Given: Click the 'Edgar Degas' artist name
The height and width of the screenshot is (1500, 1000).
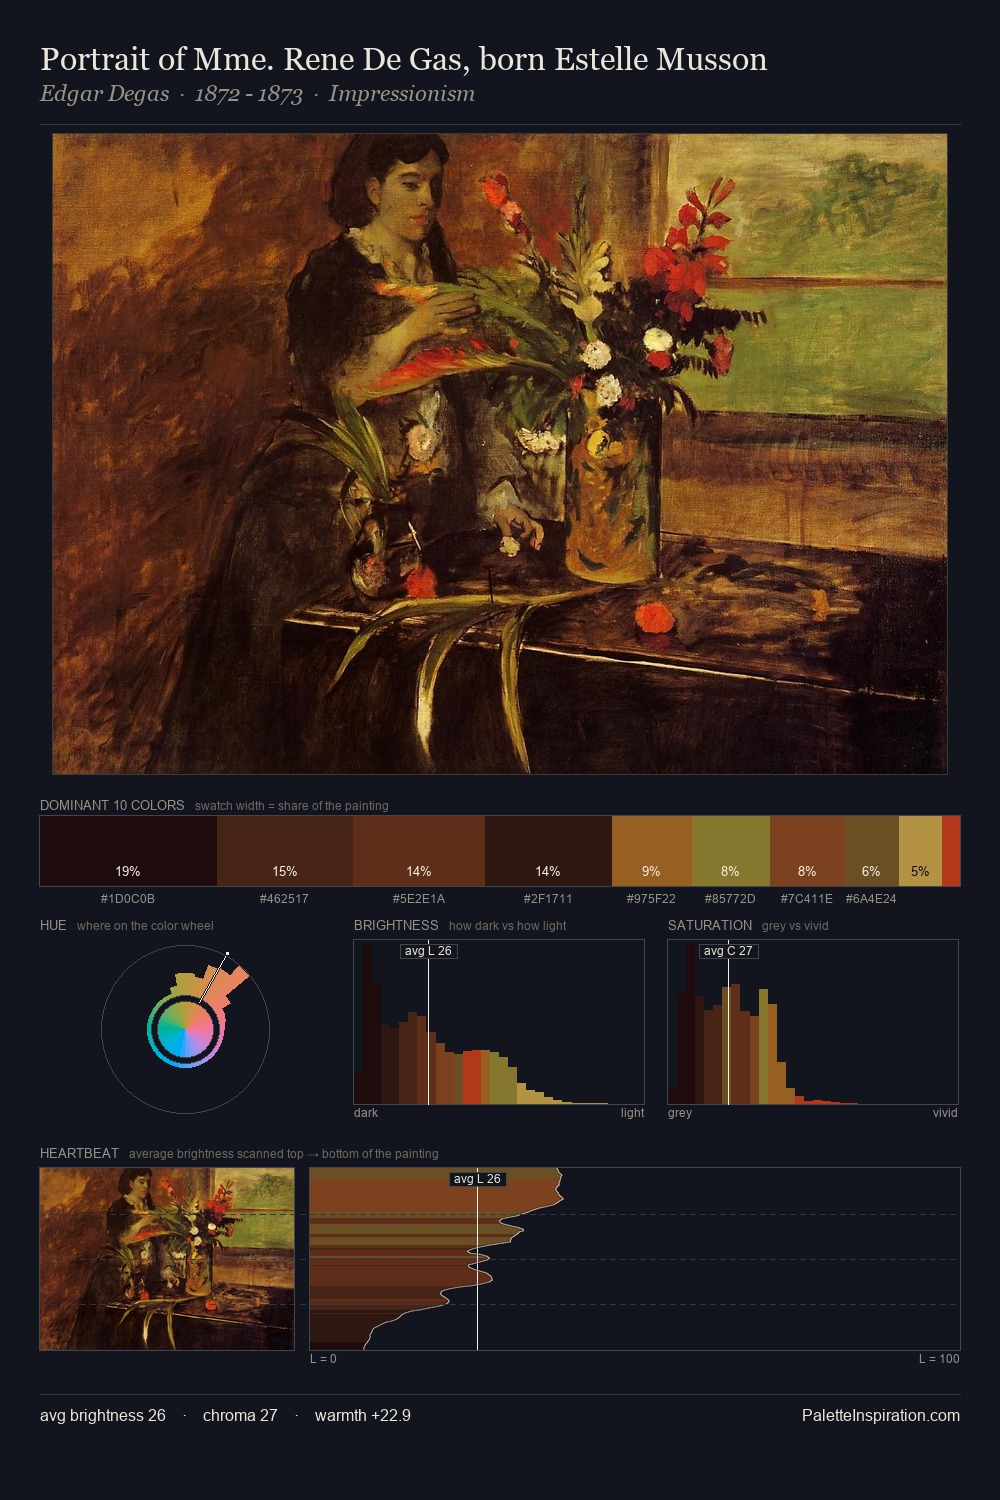Looking at the screenshot, I should (105, 94).
